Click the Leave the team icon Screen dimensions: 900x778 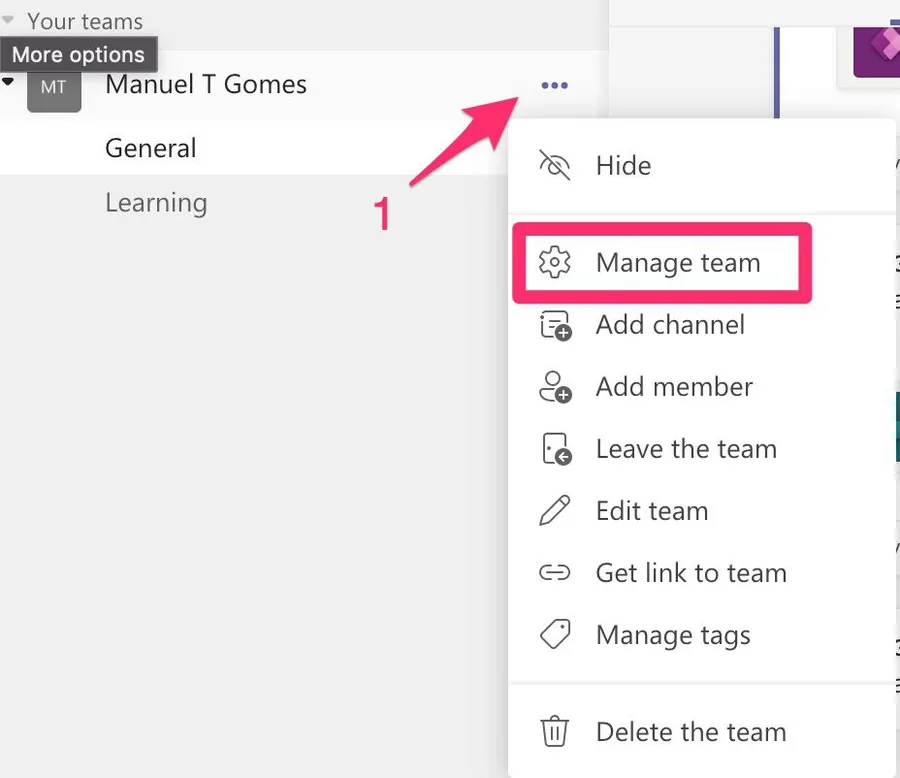[x=555, y=450]
